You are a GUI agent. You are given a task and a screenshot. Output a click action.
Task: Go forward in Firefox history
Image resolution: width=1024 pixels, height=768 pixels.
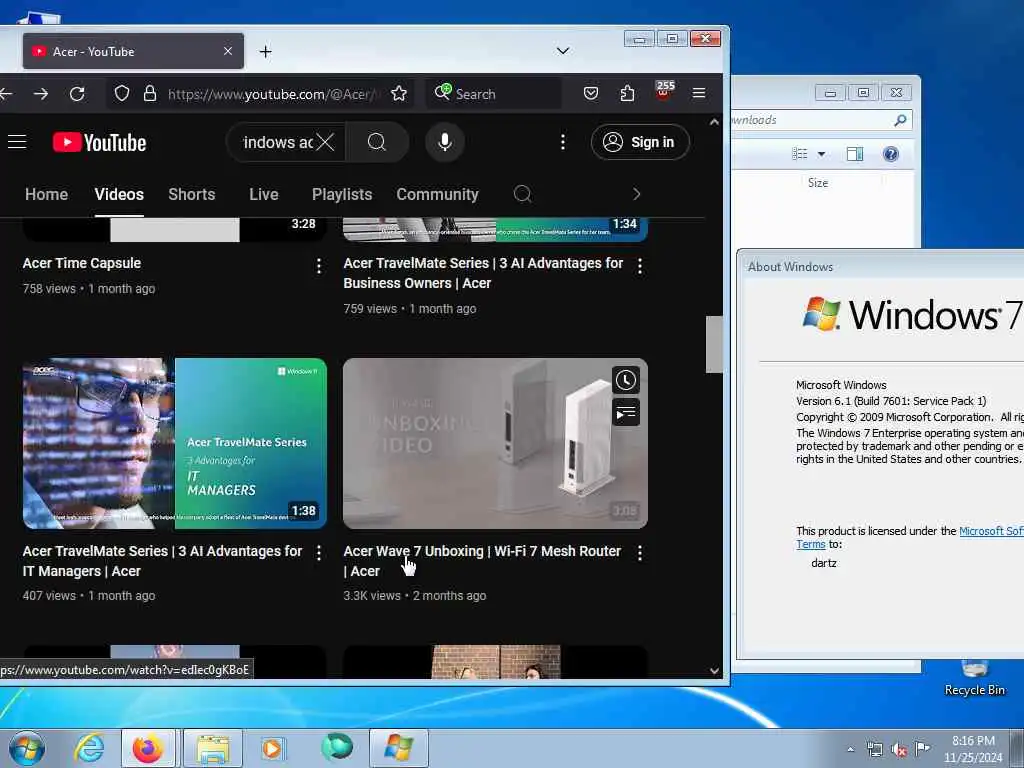coord(40,94)
